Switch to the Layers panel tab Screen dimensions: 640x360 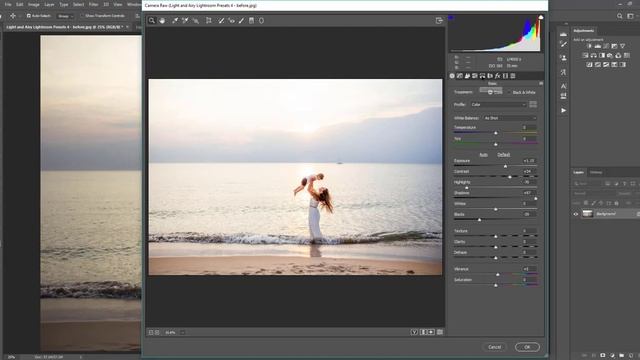tap(578, 172)
